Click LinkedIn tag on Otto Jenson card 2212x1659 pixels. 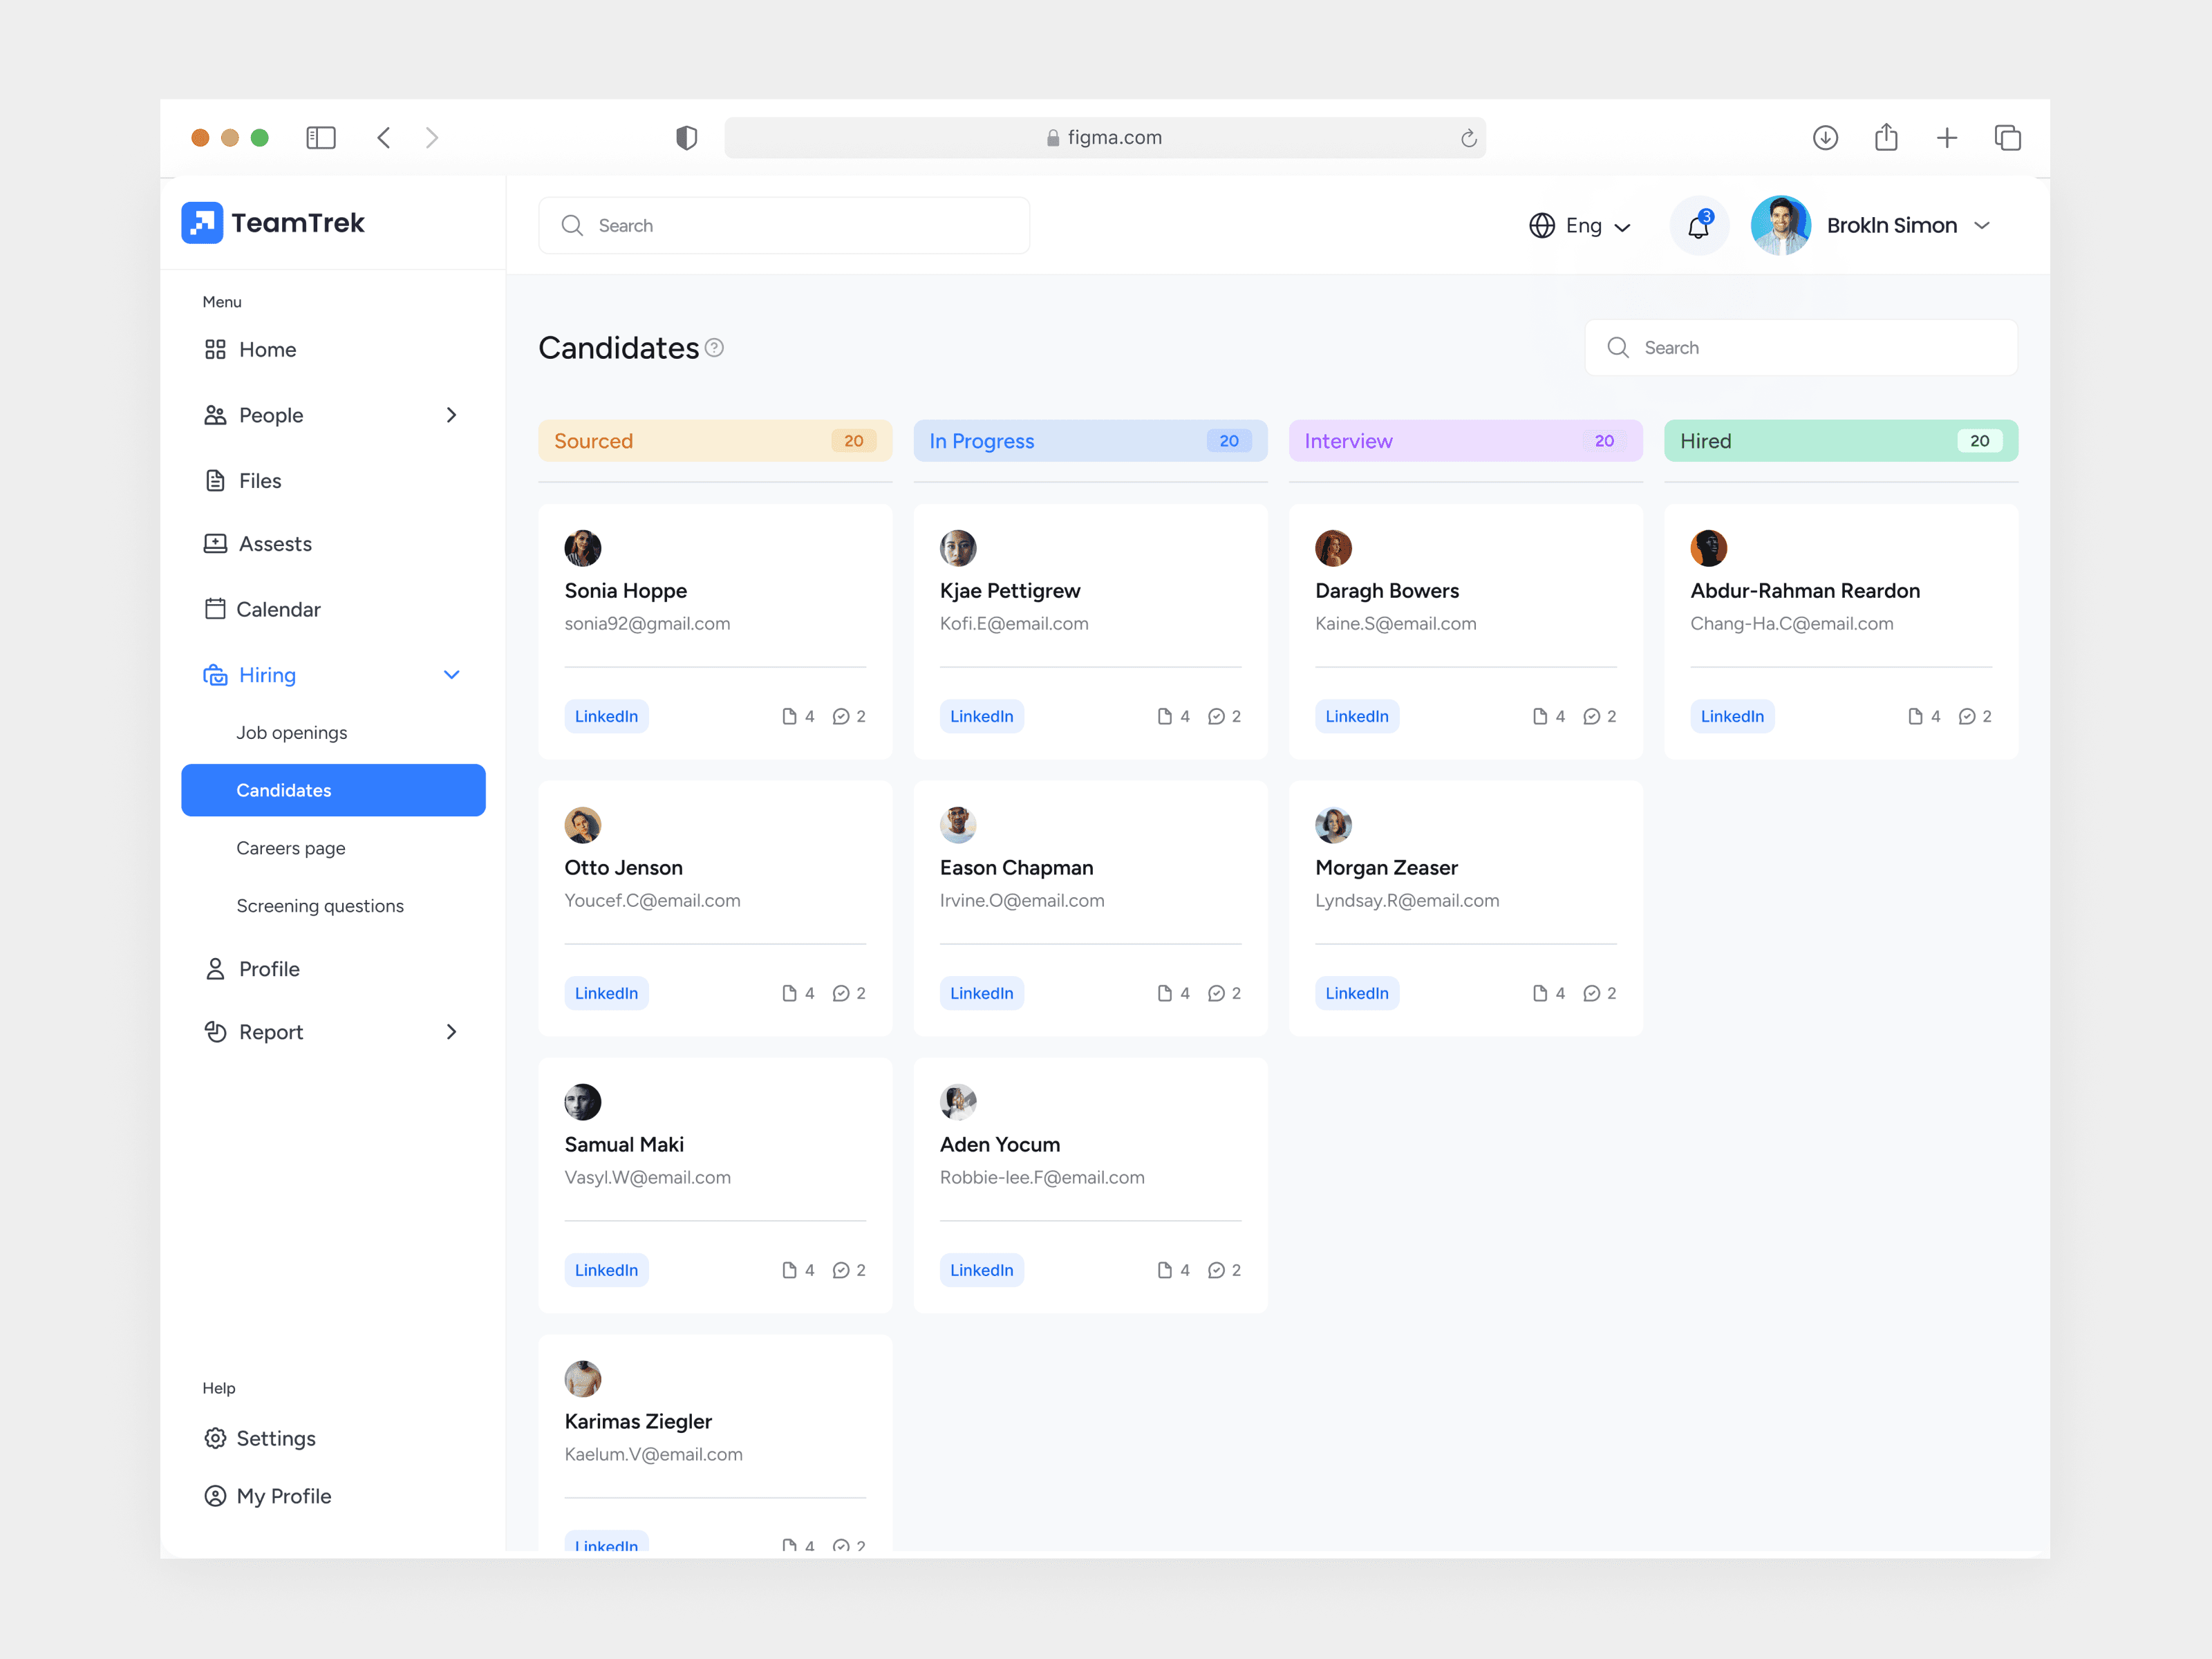(606, 993)
